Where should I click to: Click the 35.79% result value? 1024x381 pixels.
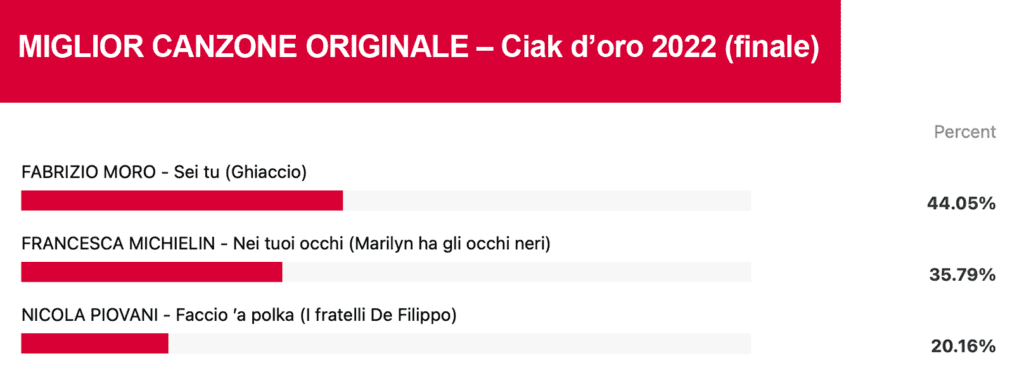(x=963, y=275)
